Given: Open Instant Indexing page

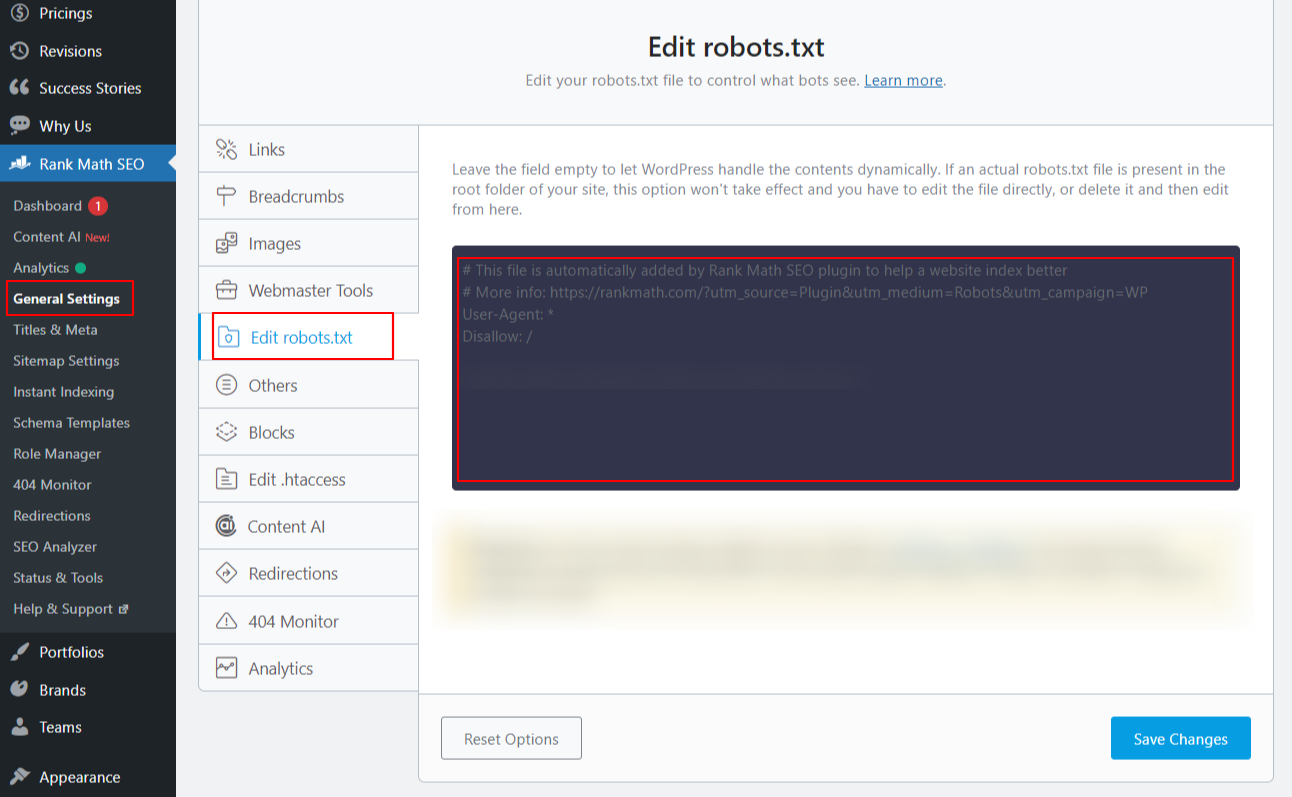Looking at the screenshot, I should [x=63, y=392].
